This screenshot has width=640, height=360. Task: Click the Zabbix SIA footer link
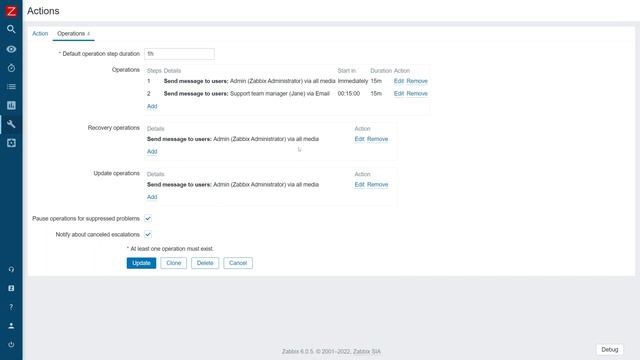click(x=367, y=351)
